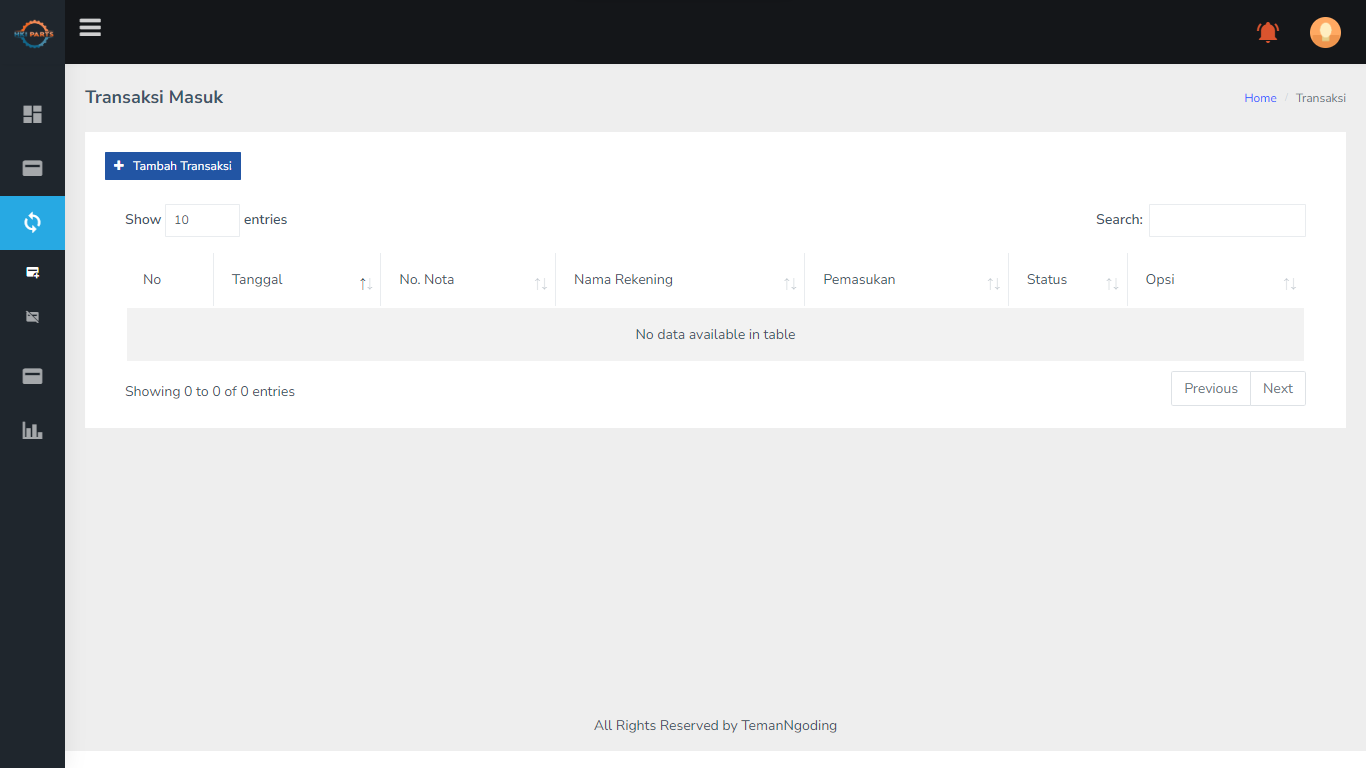Navigate to Home via the breadcrumb
The image size is (1366, 768).
point(1260,97)
